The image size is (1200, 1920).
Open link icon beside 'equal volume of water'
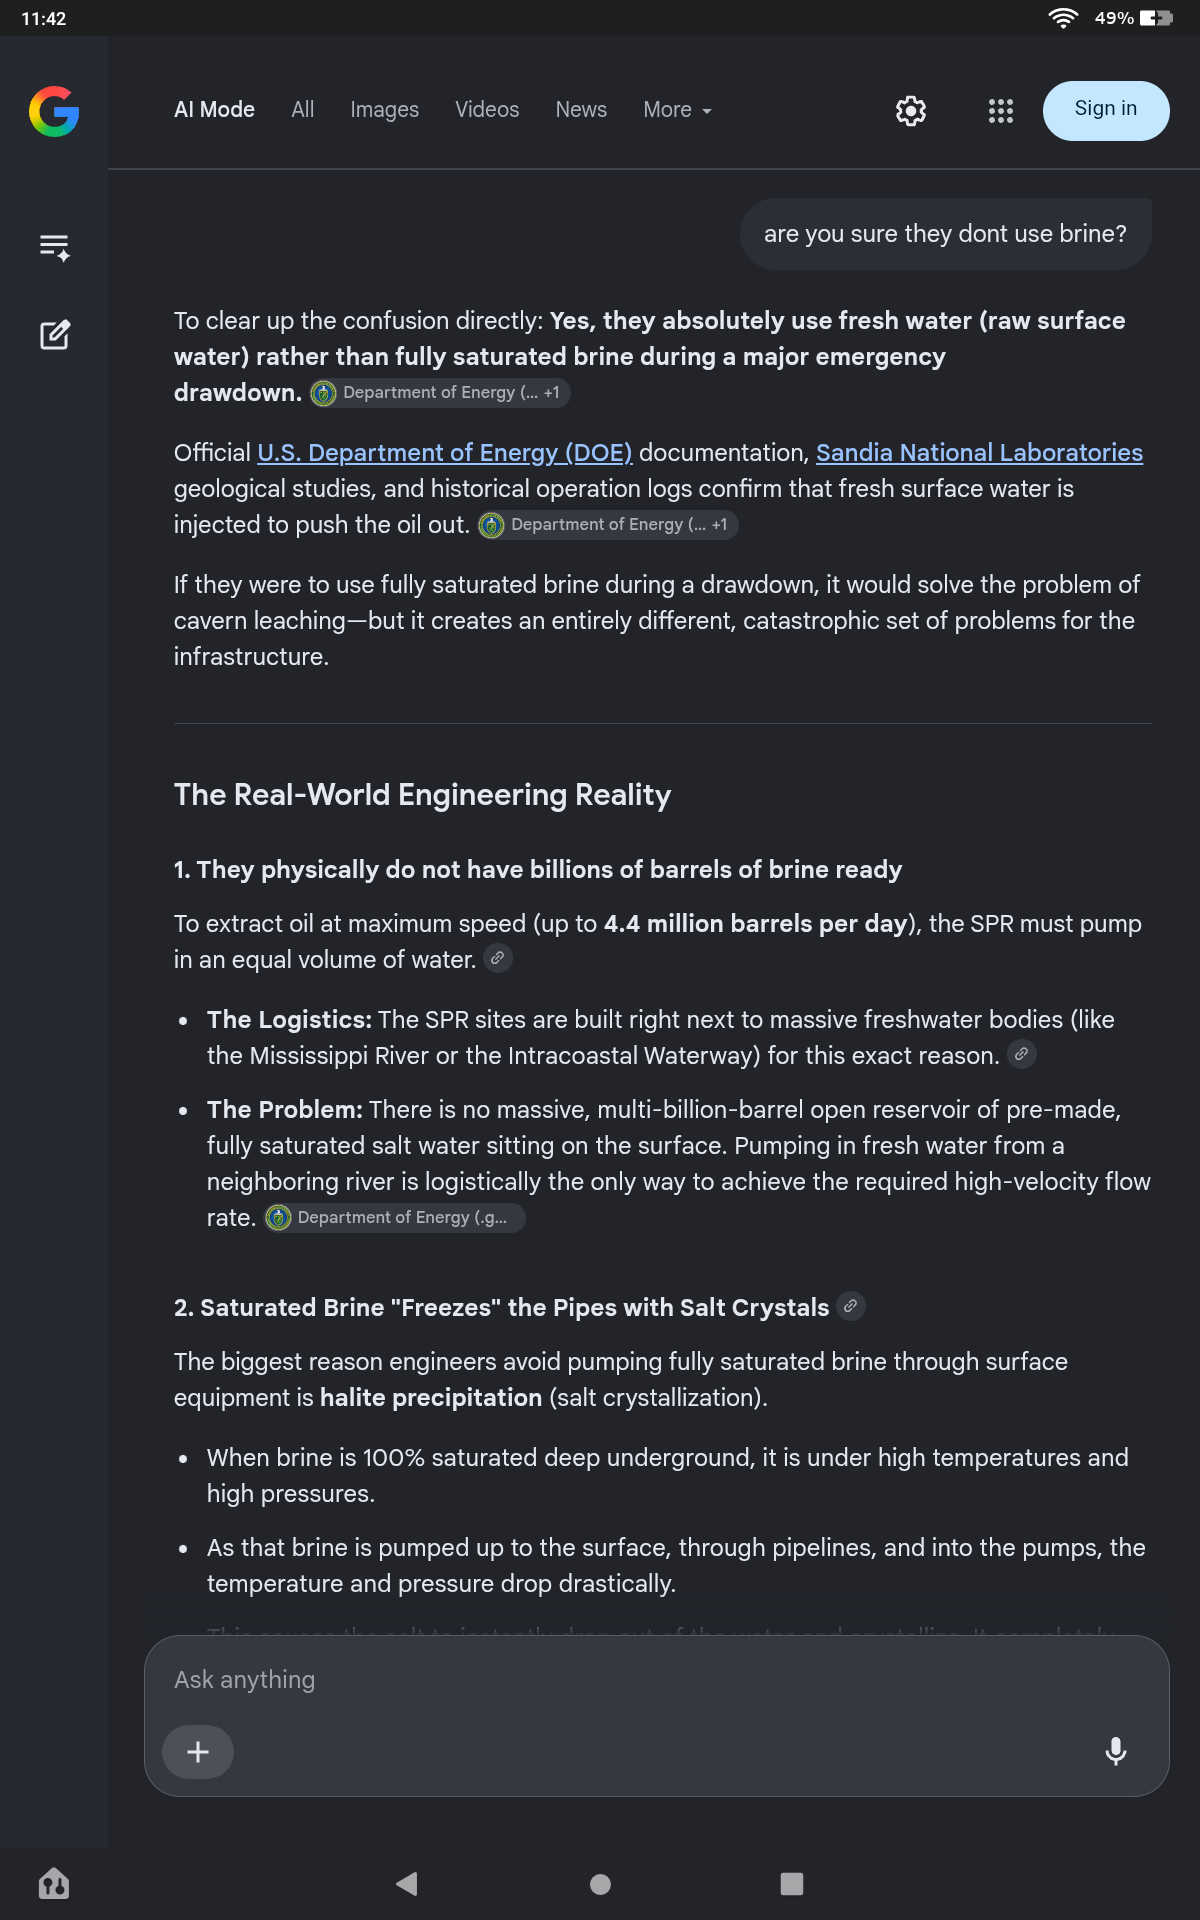[x=498, y=958]
